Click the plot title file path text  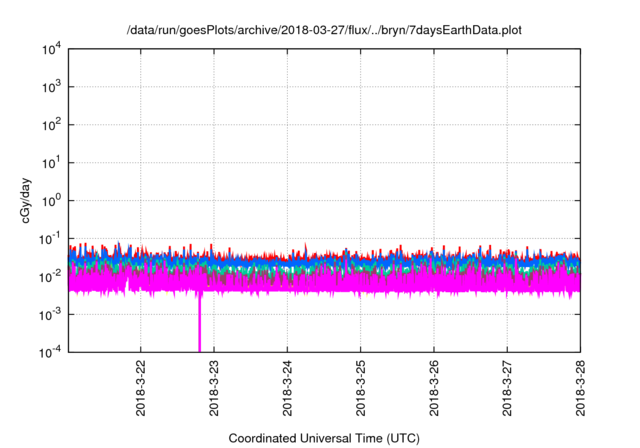click(325, 32)
